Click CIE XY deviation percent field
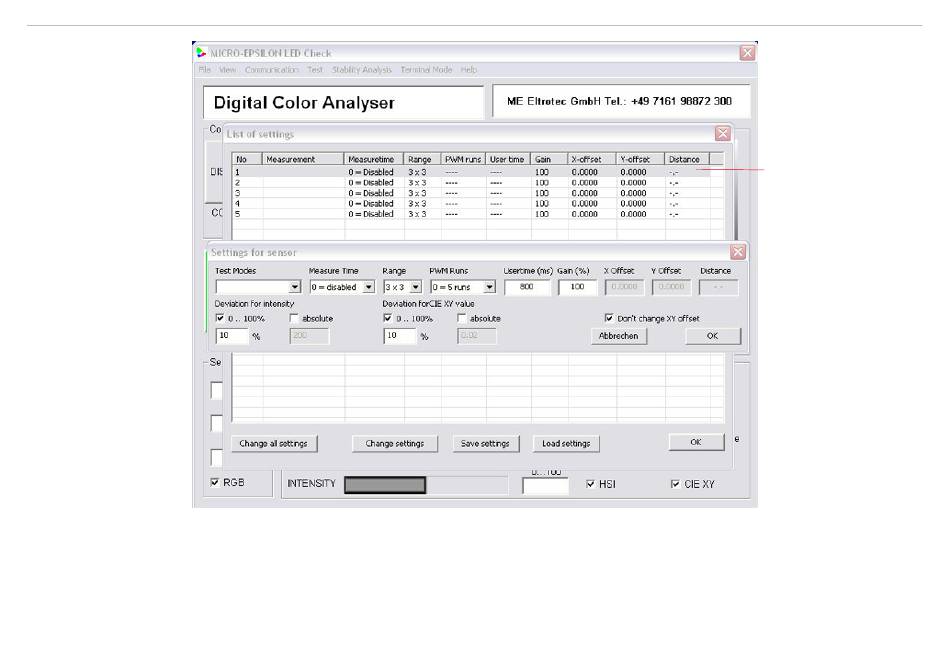This screenshot has width=950, height=657. [x=400, y=336]
